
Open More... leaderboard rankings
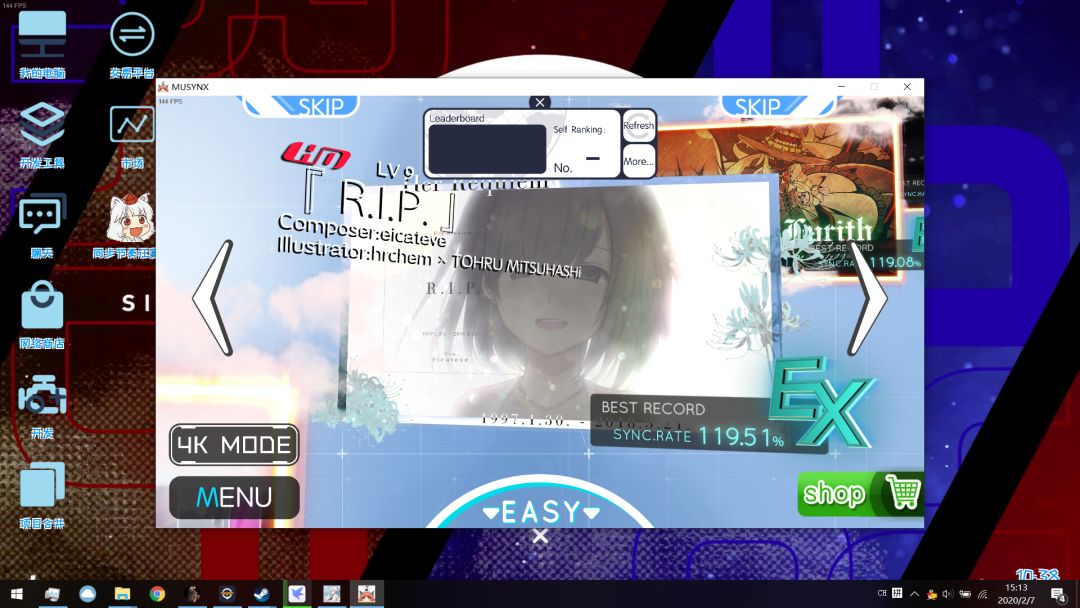[638, 161]
